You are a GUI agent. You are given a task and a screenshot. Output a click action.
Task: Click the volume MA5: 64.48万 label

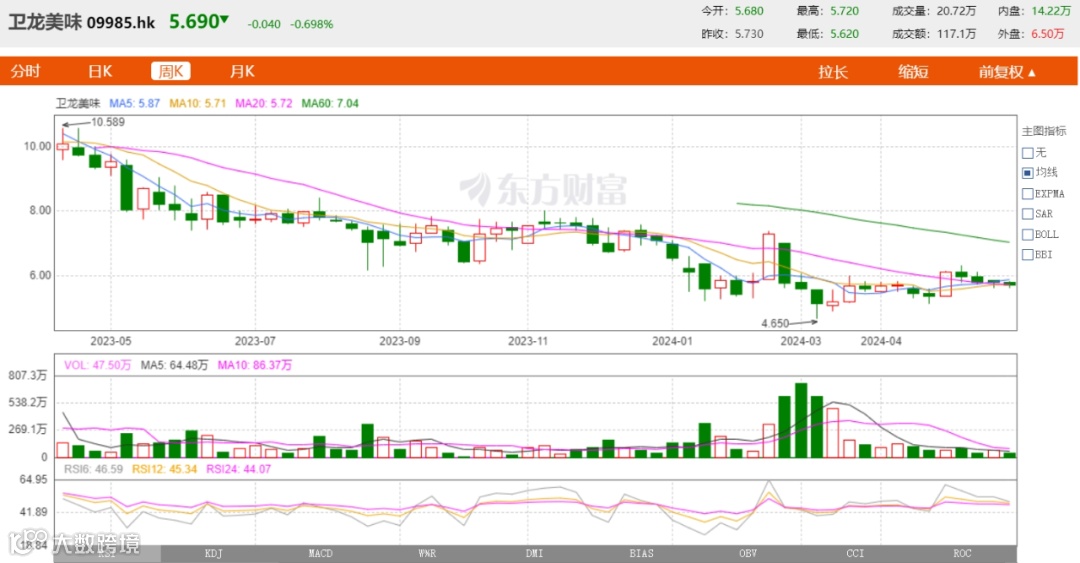click(x=174, y=365)
